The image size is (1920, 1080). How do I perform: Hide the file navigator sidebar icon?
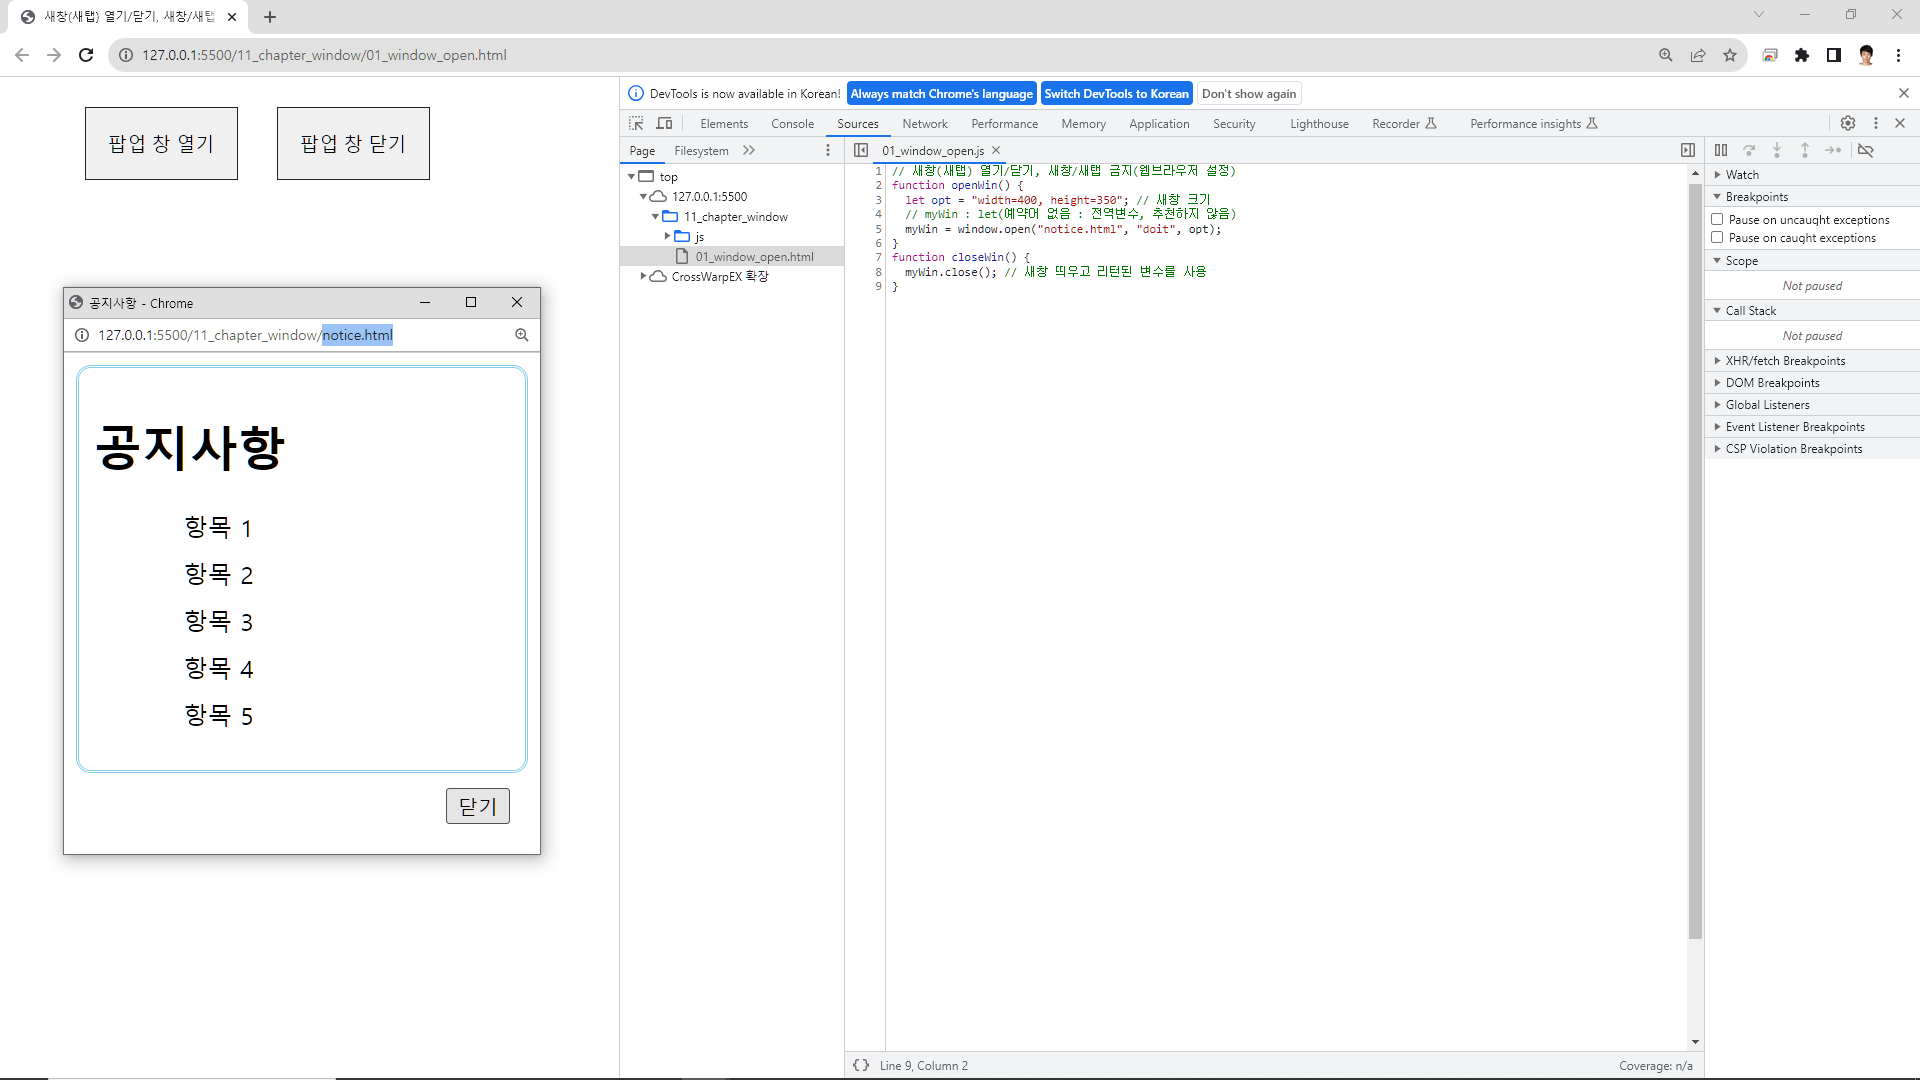point(861,150)
